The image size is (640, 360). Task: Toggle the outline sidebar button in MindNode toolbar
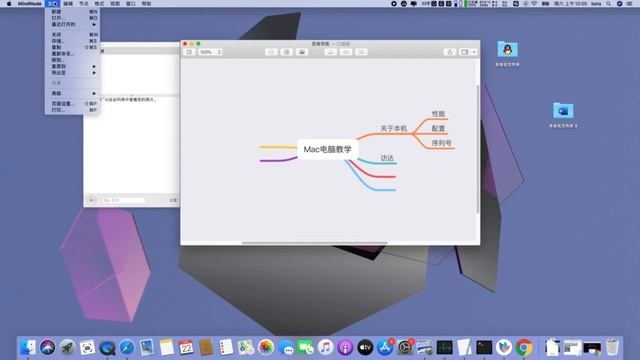(189, 52)
